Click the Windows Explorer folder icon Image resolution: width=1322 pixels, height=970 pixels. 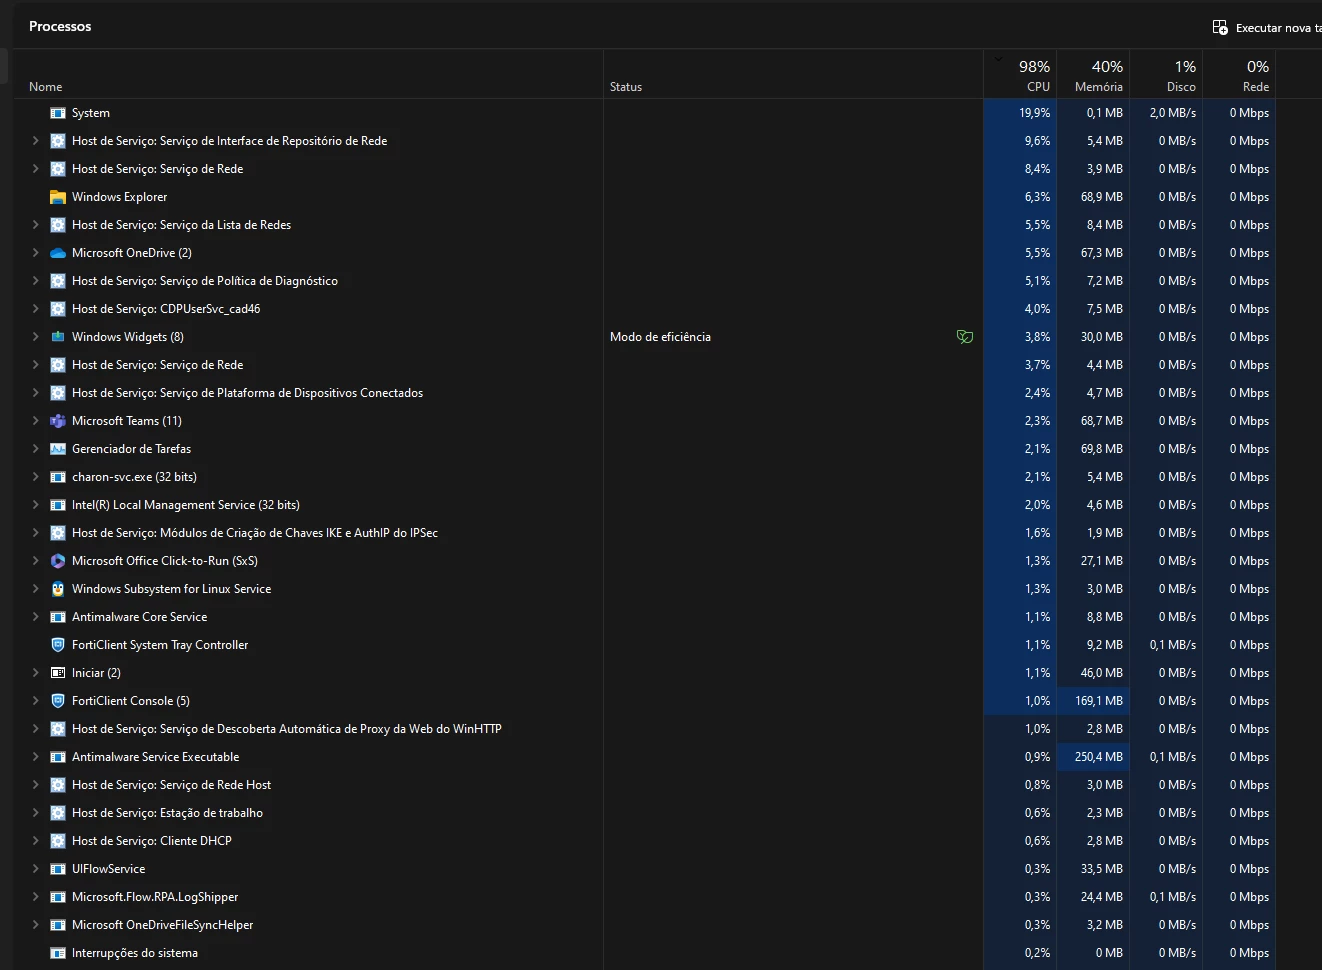pyautogui.click(x=58, y=197)
